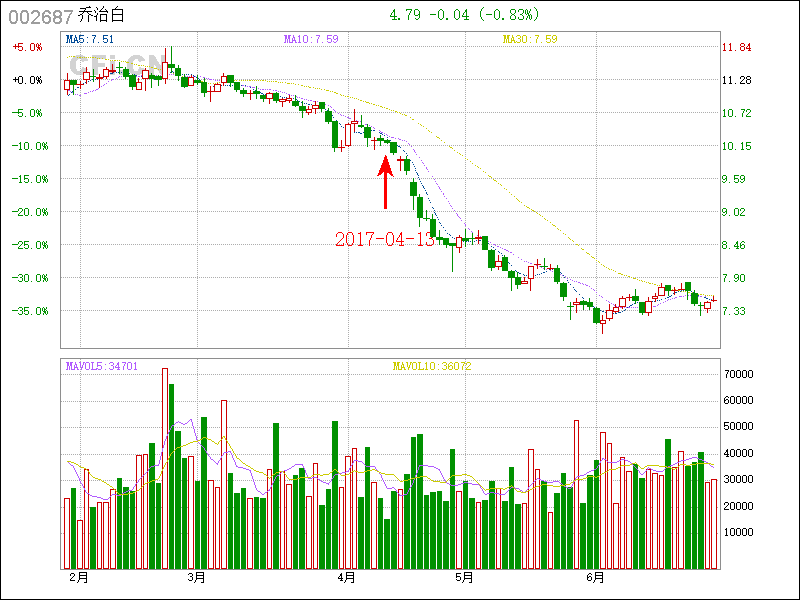Click the 11.84 price axis label

click(x=737, y=47)
